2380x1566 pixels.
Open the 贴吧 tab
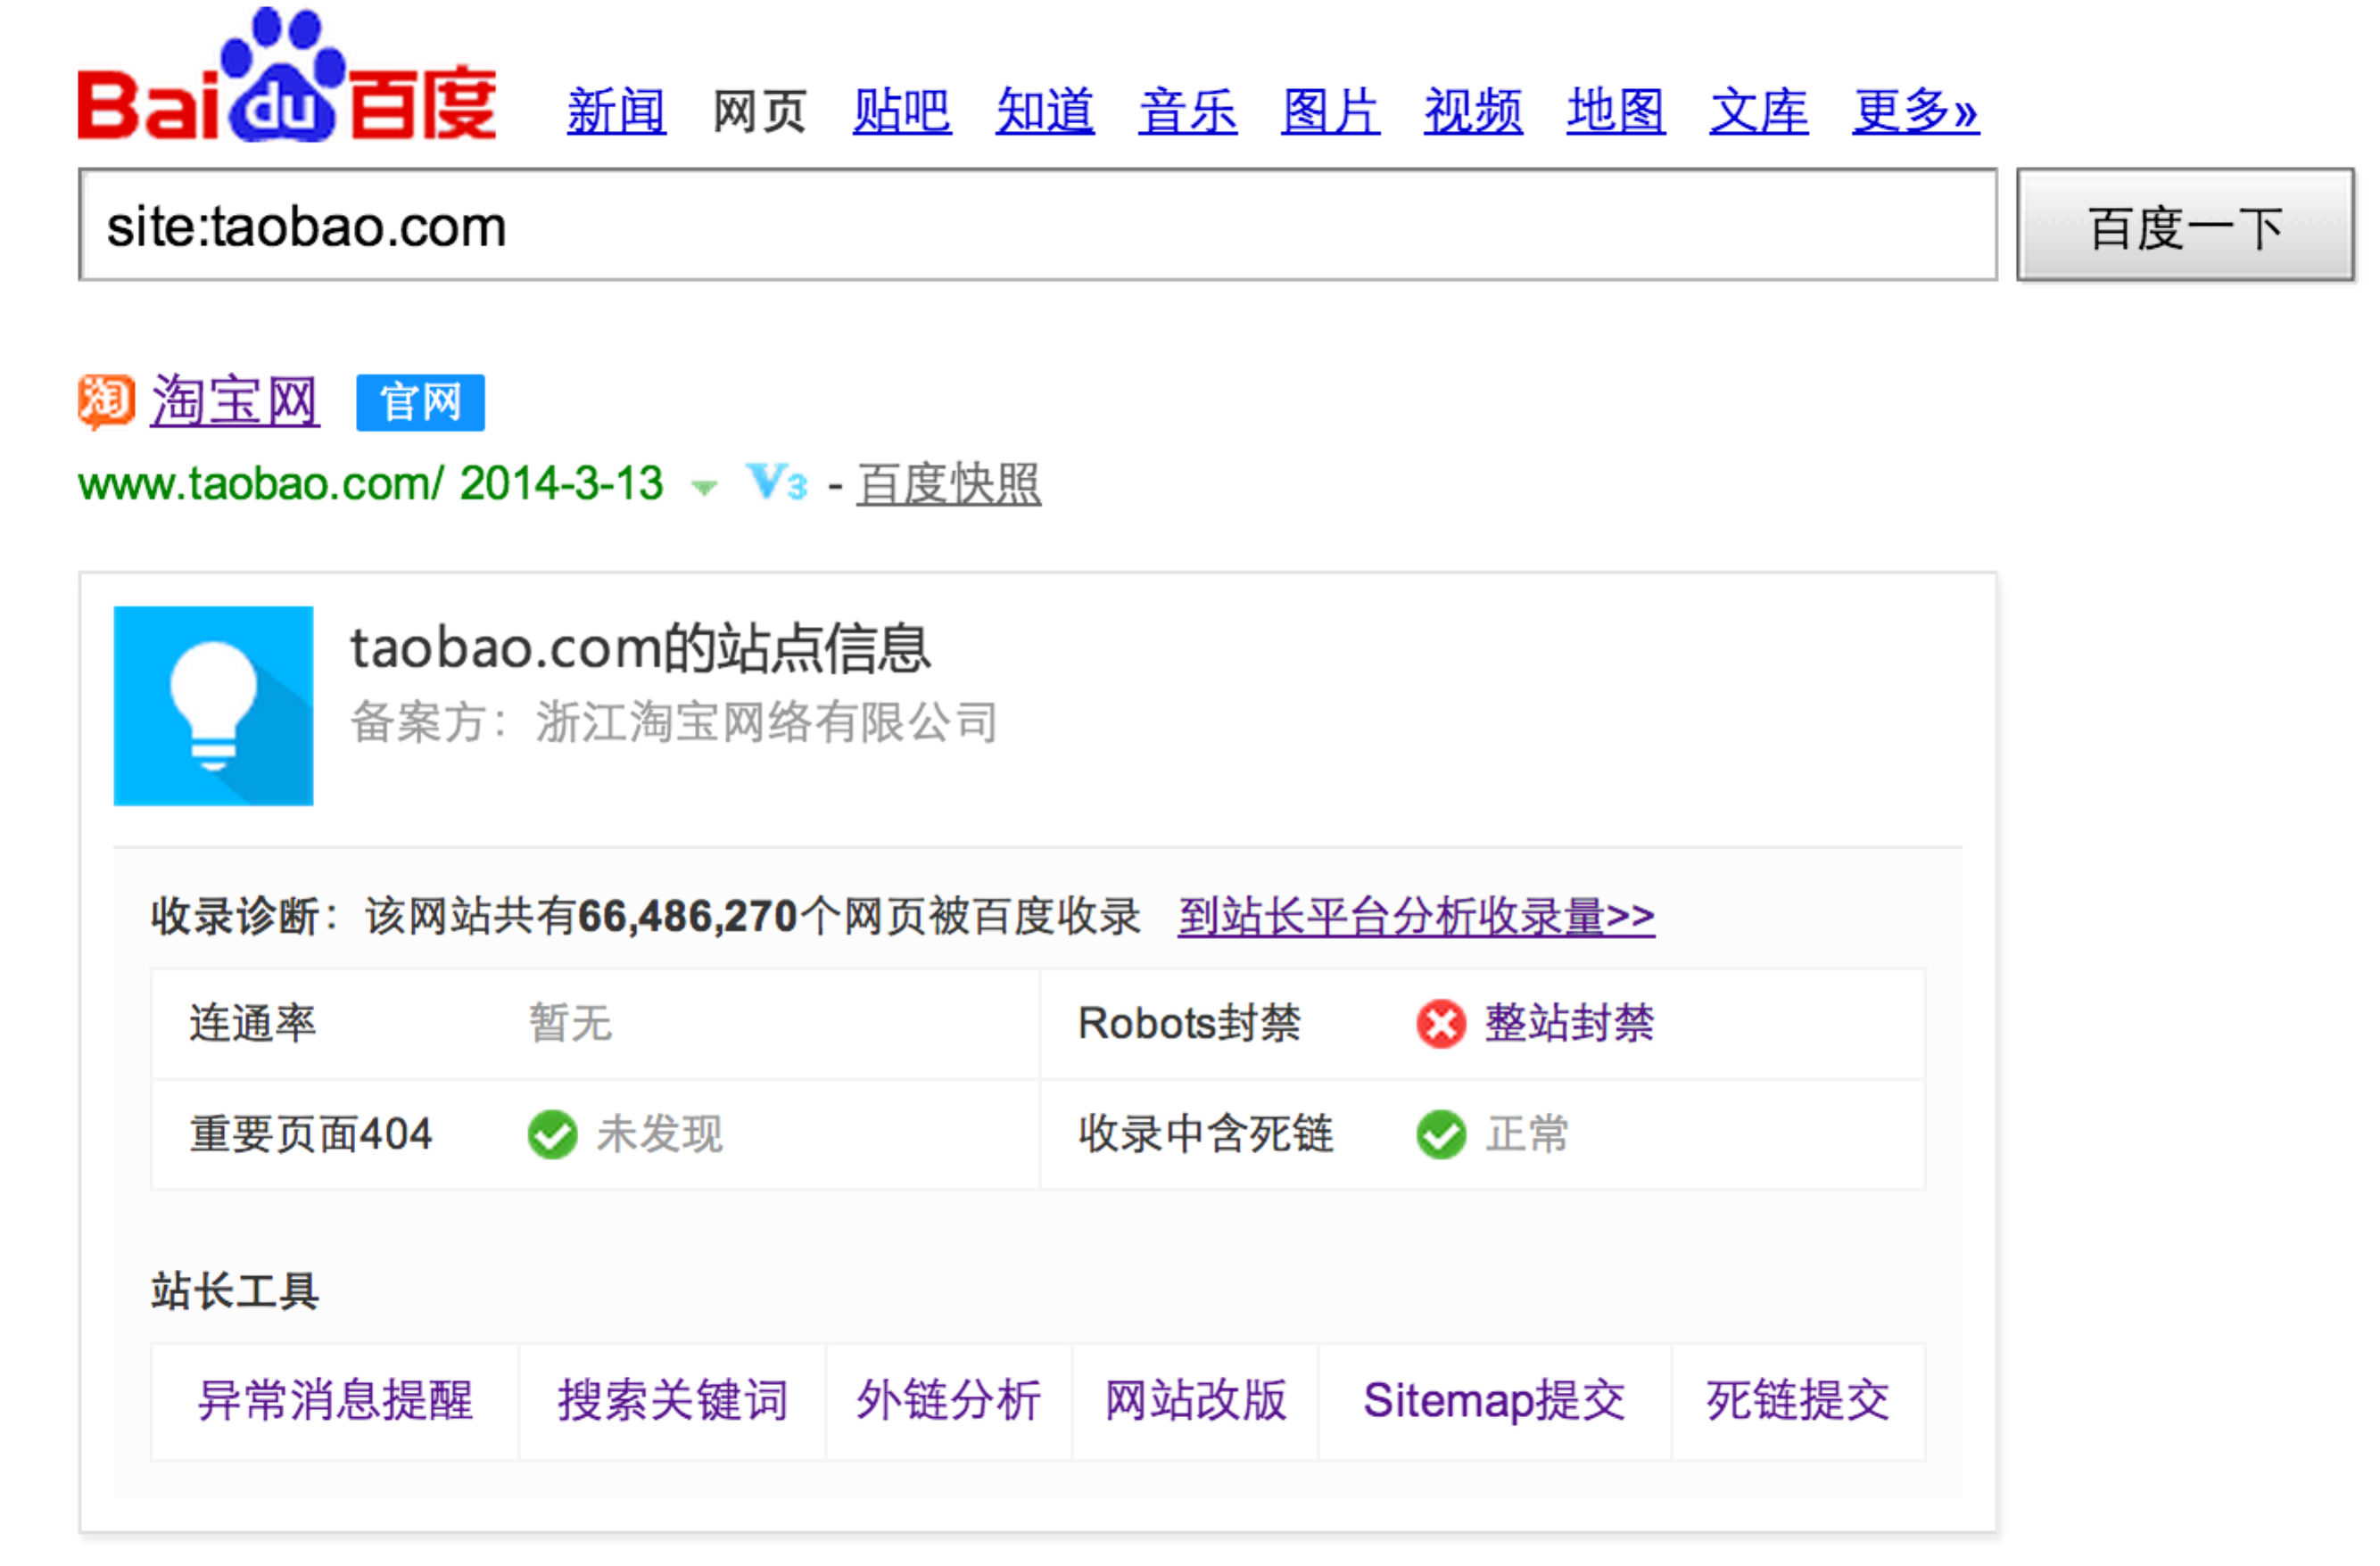point(902,111)
